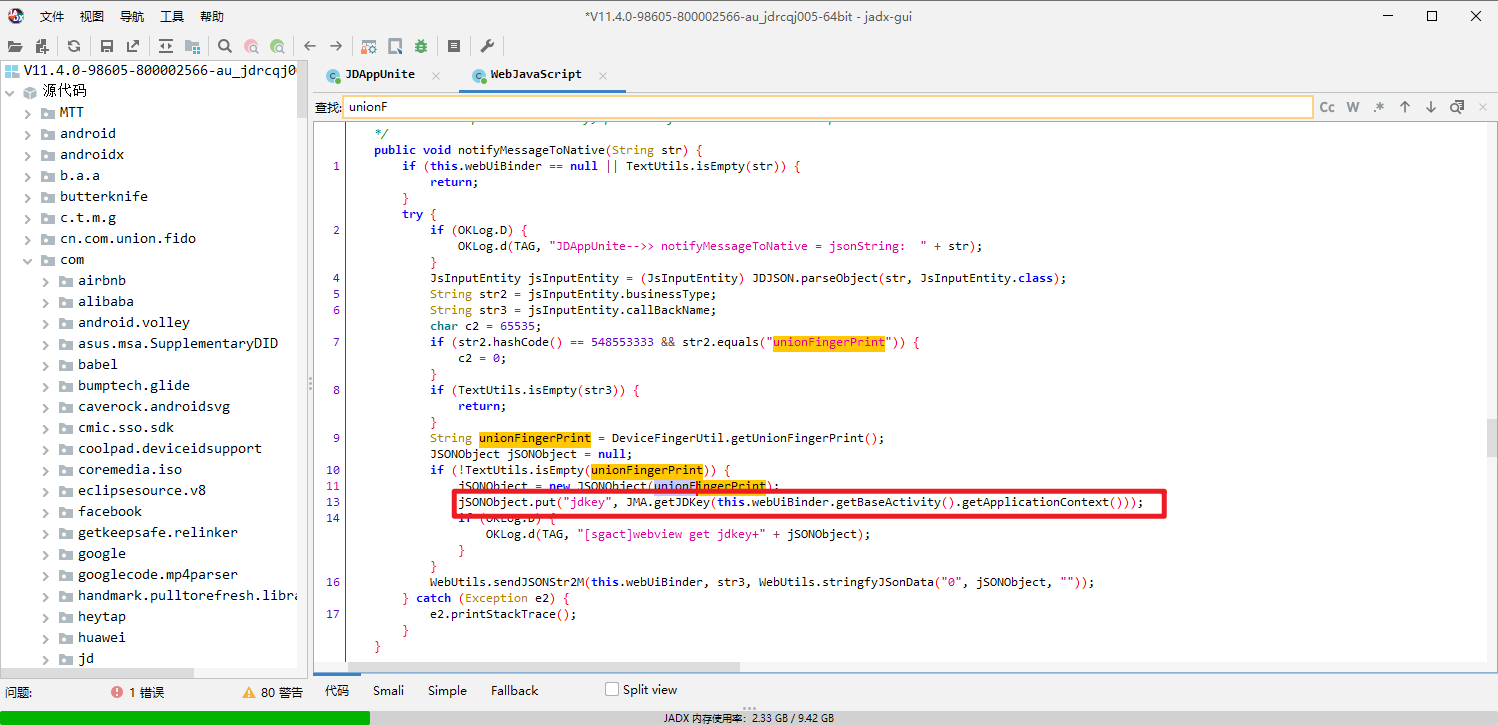
Task: Open text search with the magnifier icon
Action: [x=225, y=46]
